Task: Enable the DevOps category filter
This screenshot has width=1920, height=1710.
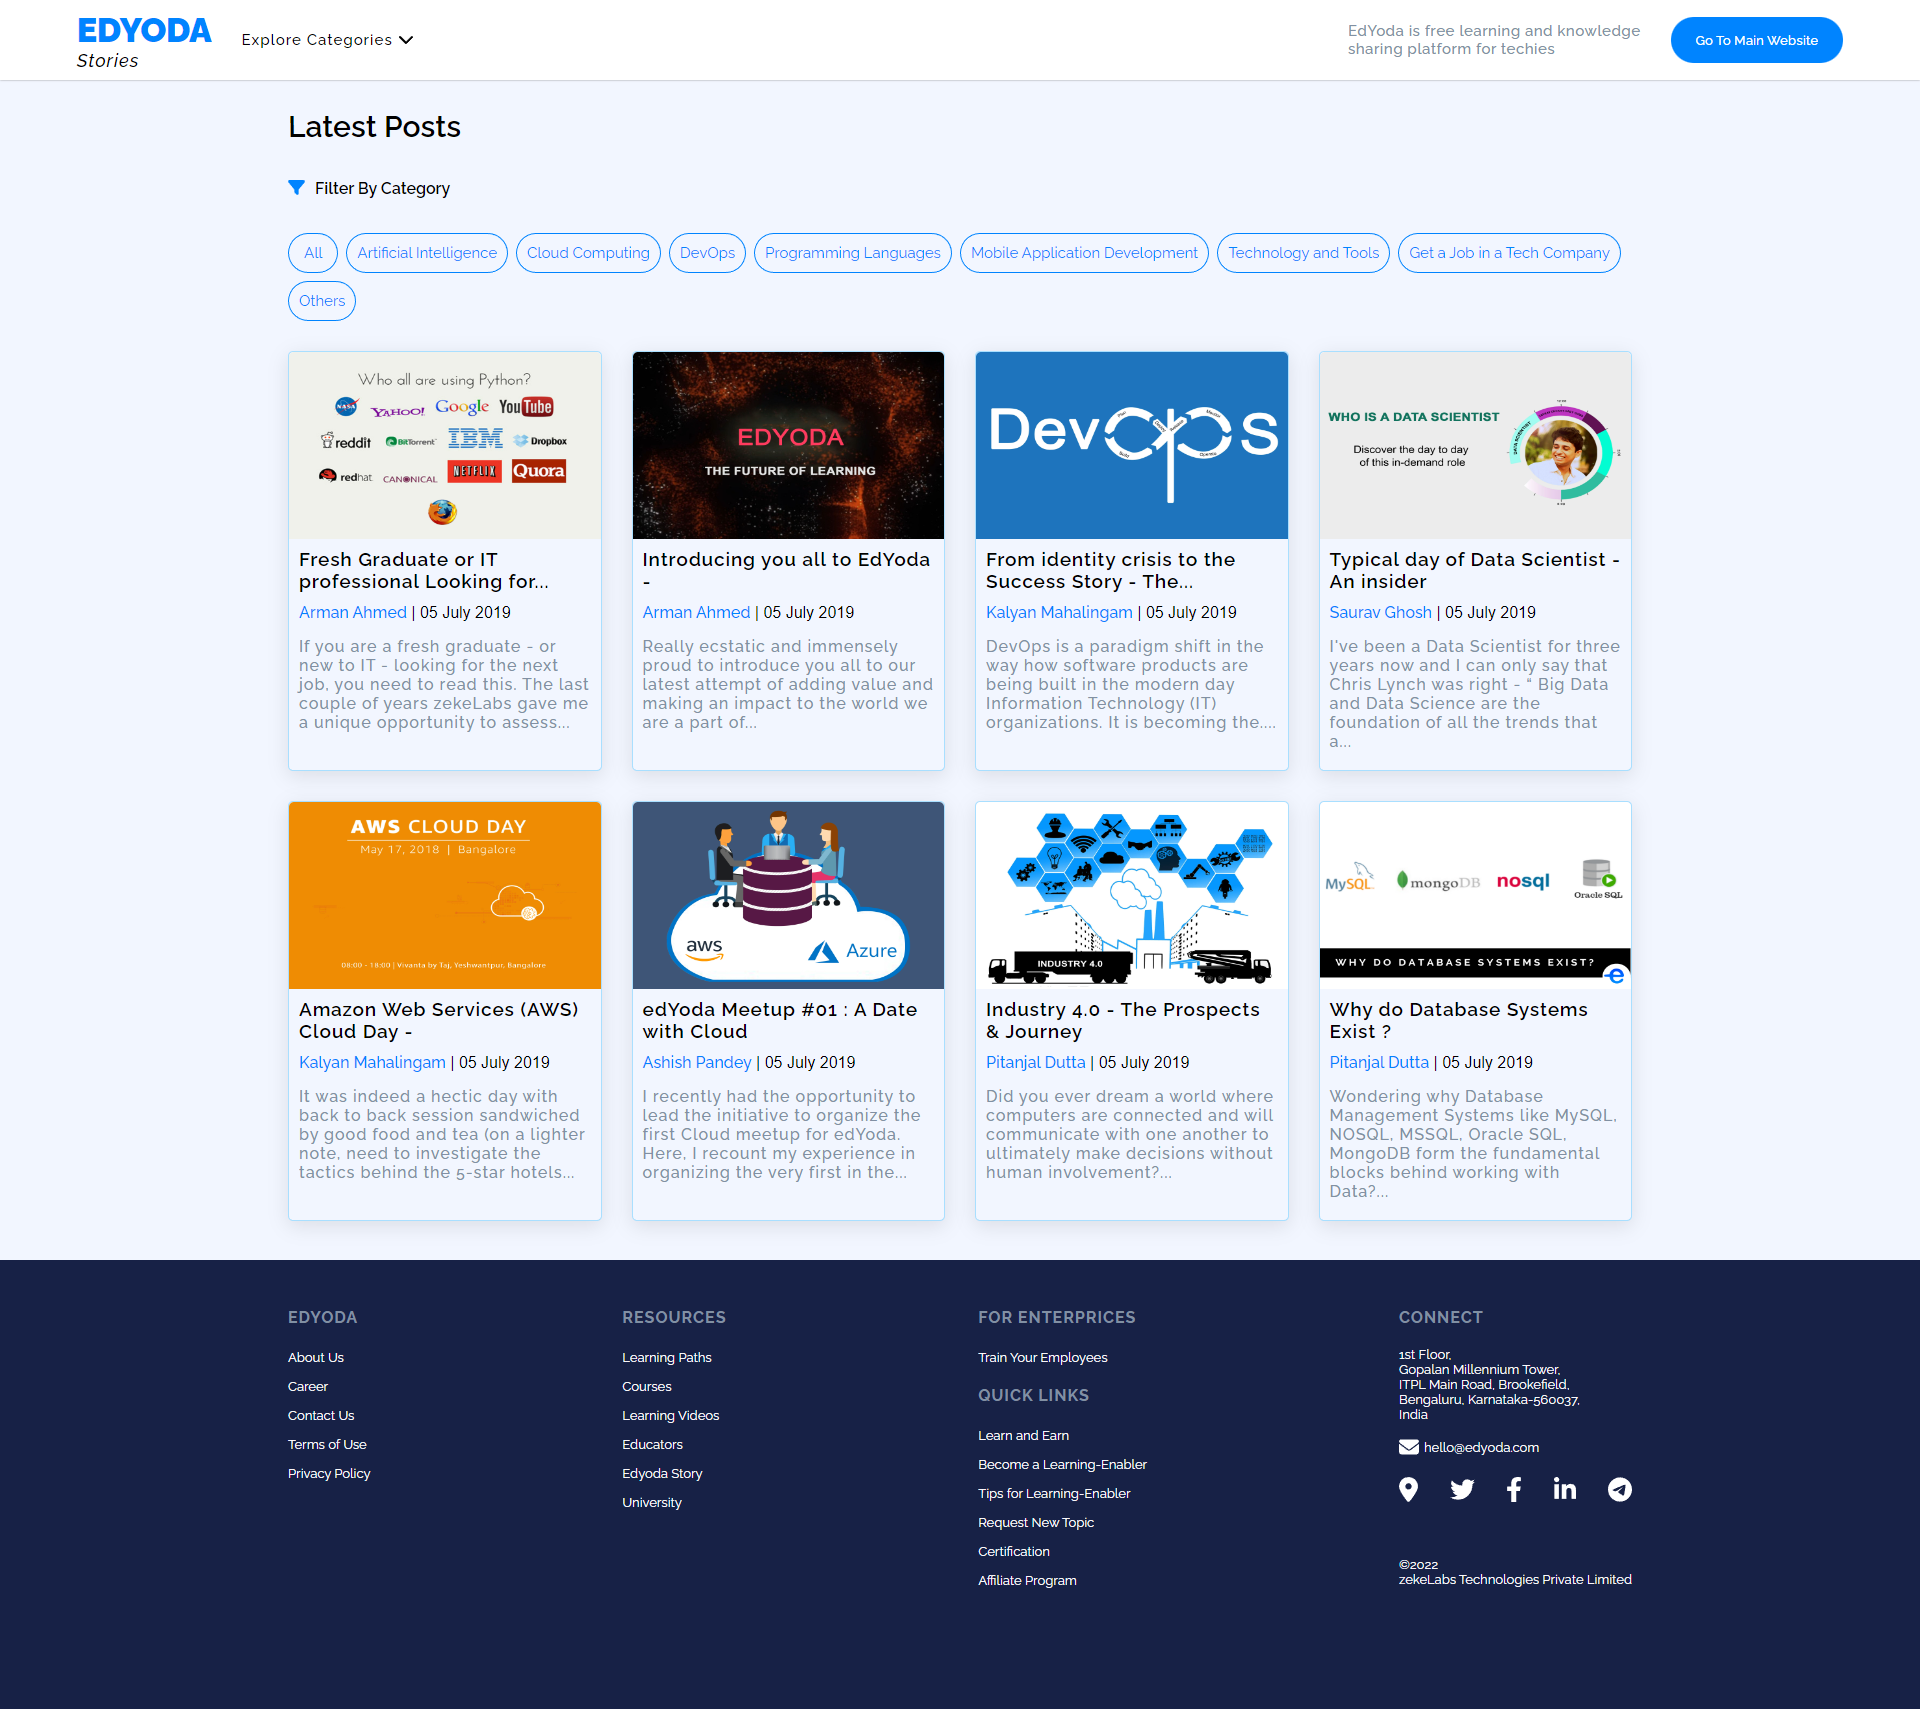Action: click(x=706, y=253)
